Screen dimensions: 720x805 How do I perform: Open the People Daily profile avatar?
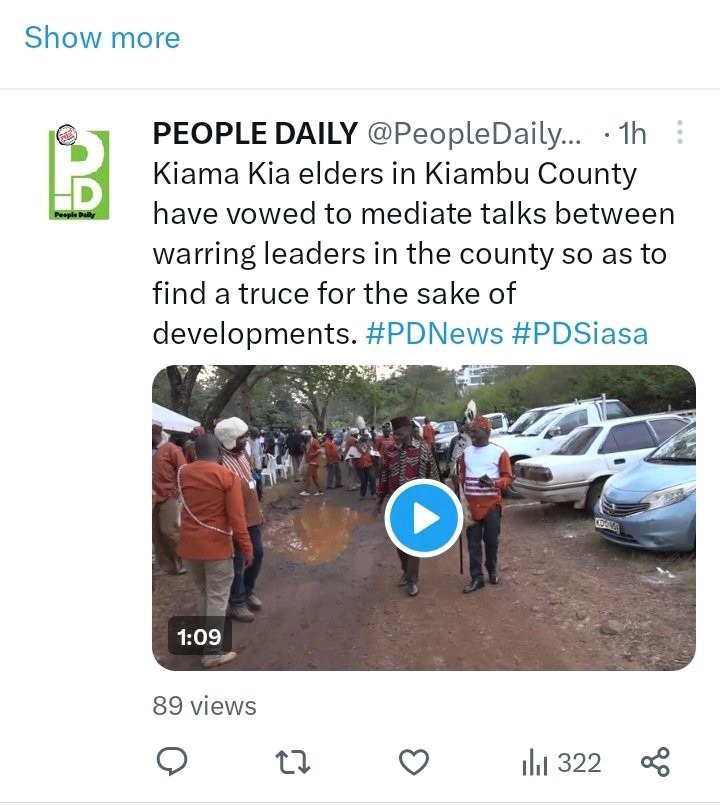pos(79,172)
